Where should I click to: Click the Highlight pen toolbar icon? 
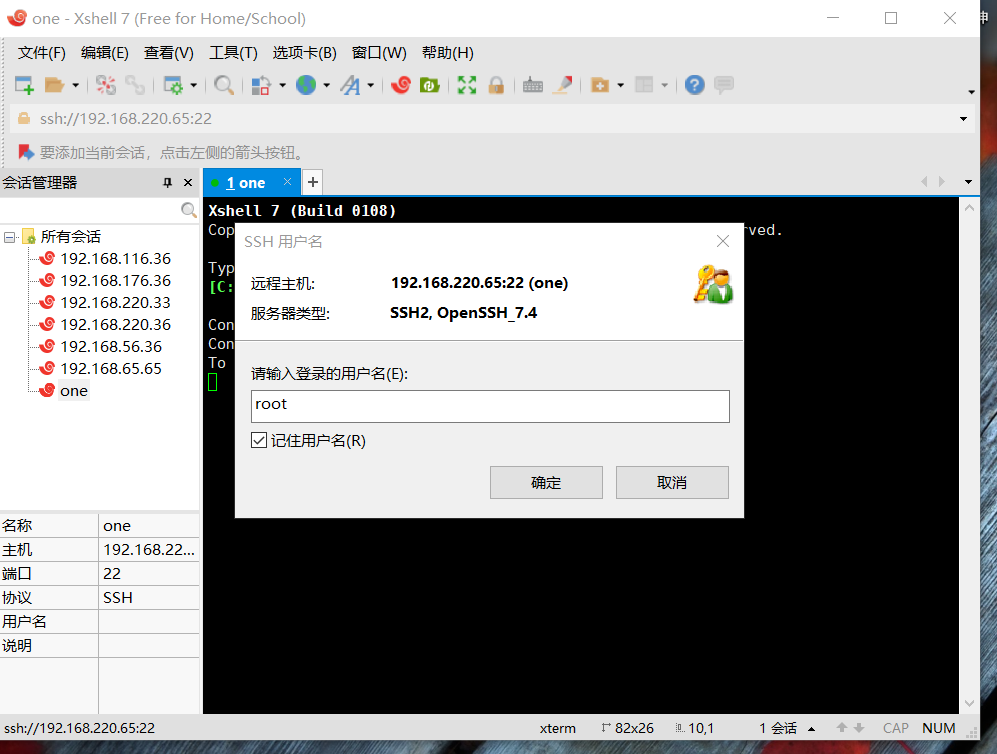pyautogui.click(x=563, y=85)
